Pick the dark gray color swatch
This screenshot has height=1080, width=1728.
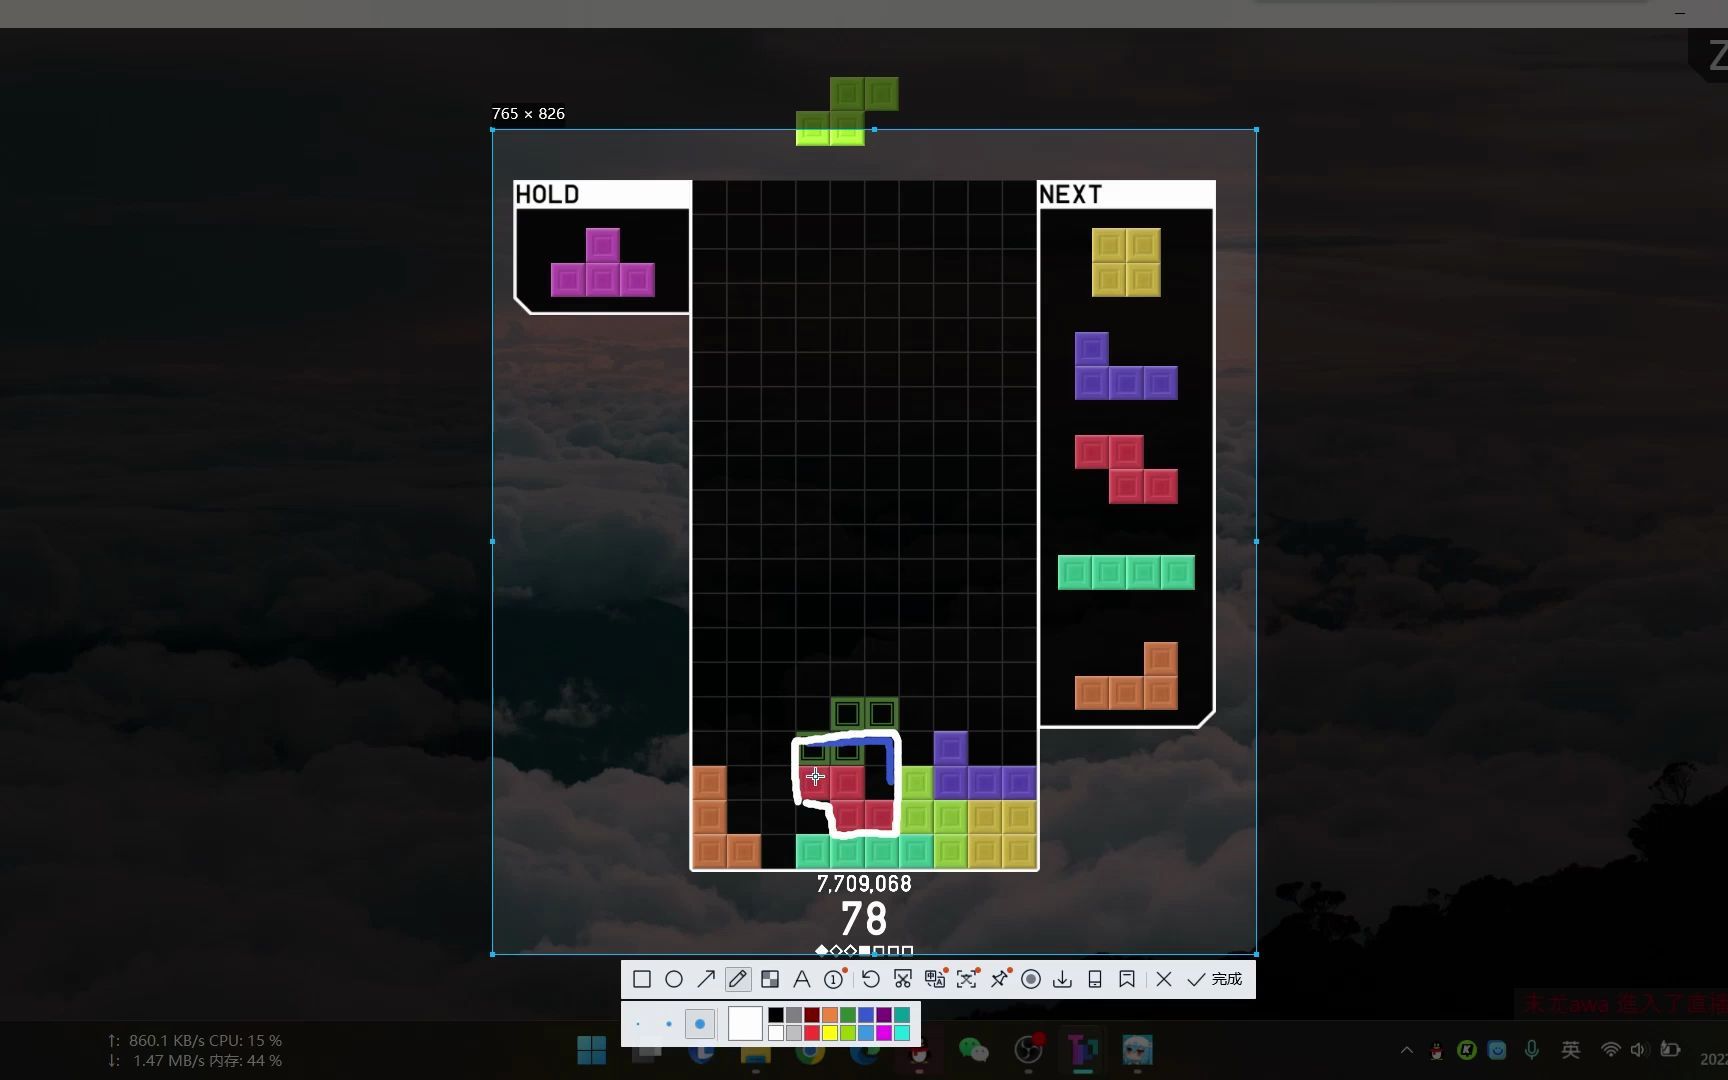click(794, 1015)
